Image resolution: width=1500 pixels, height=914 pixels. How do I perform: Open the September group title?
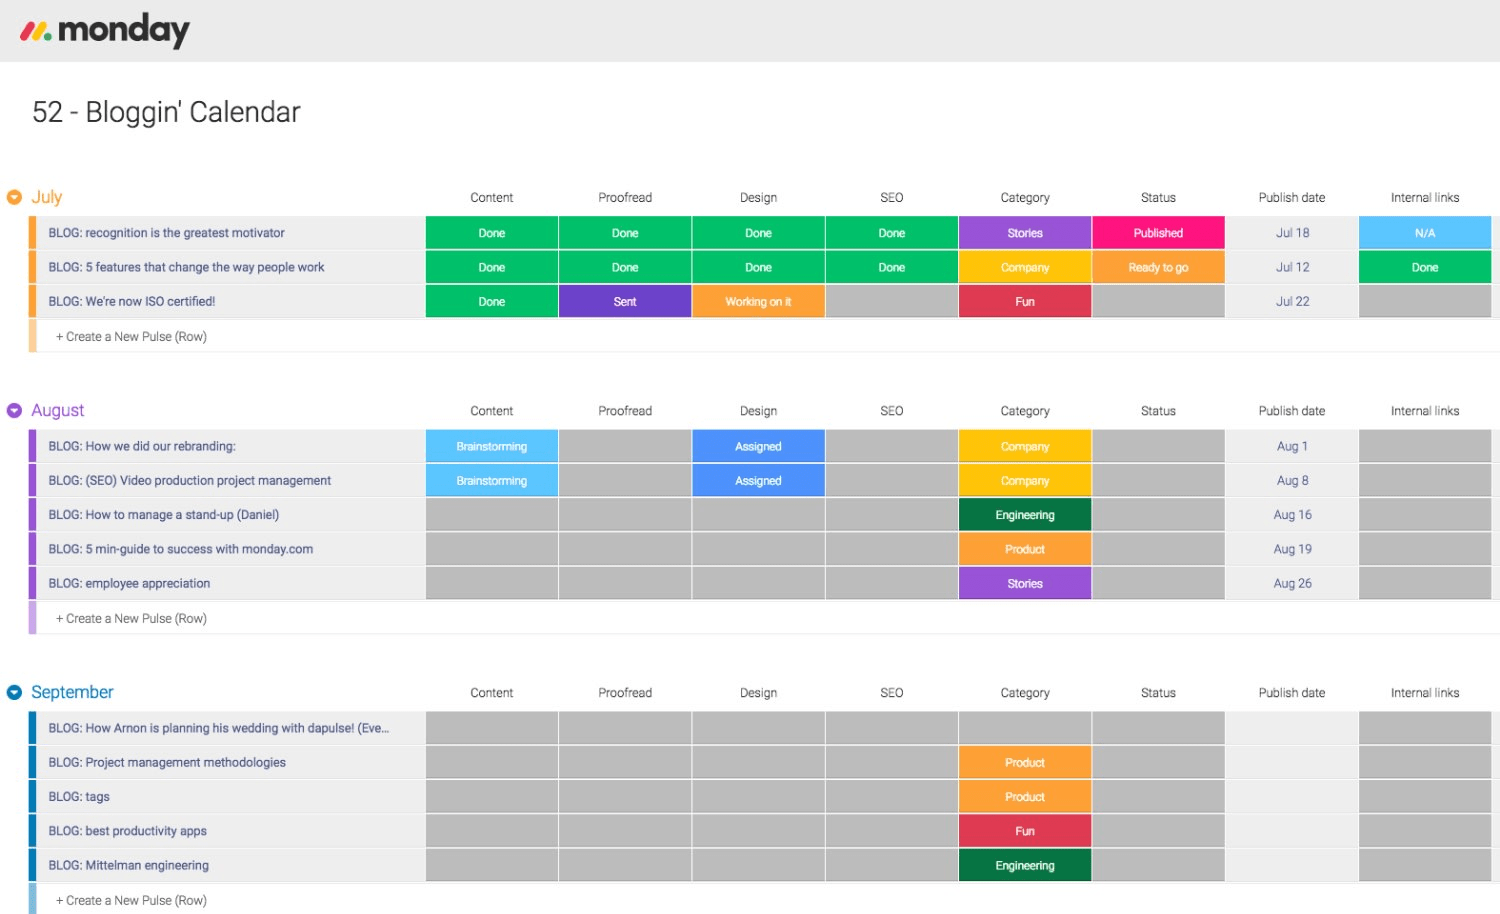72,692
